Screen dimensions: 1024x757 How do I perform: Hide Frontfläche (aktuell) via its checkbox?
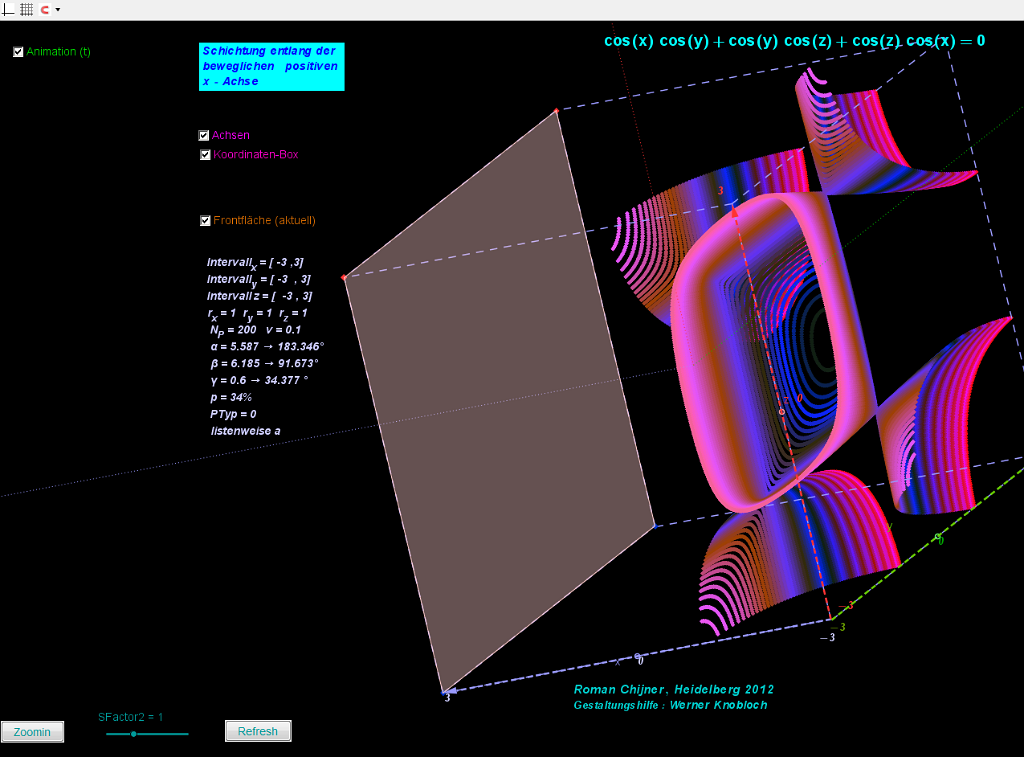[x=205, y=221]
